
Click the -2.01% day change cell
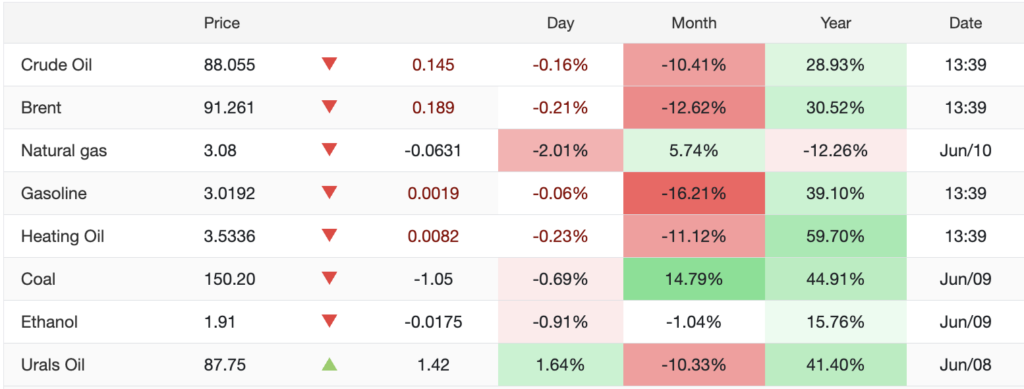[x=560, y=151]
